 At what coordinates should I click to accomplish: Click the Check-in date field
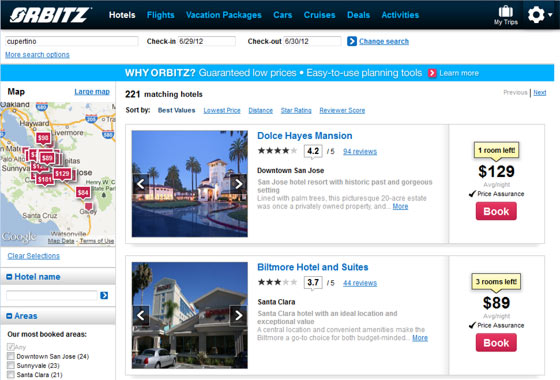pos(206,41)
